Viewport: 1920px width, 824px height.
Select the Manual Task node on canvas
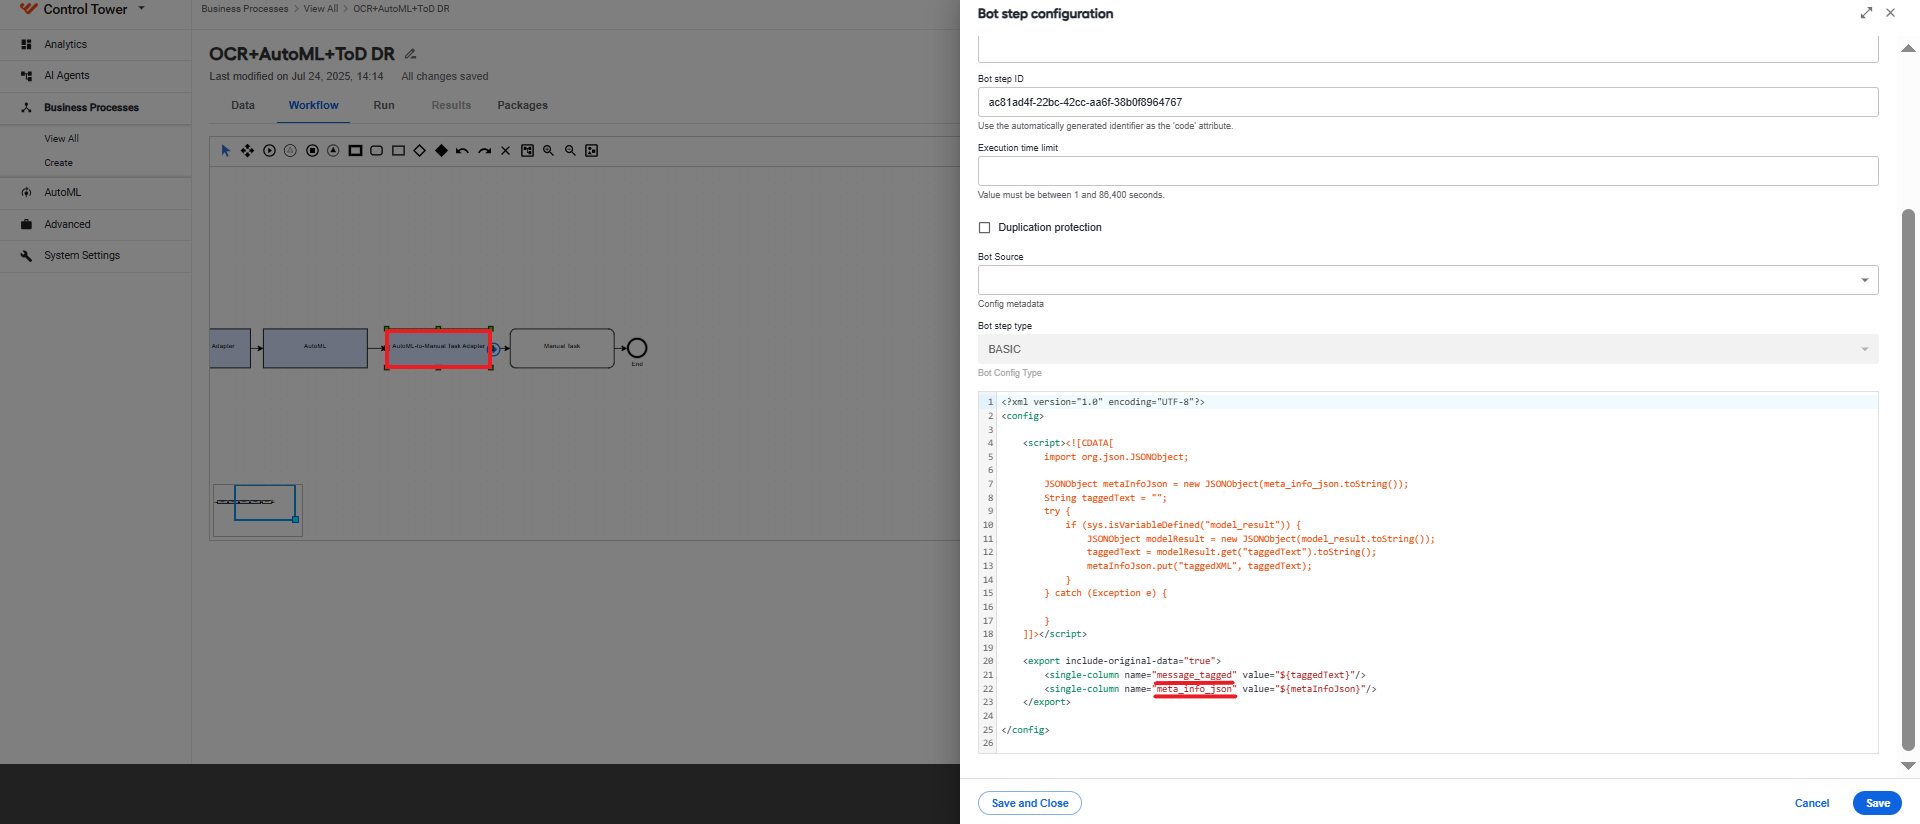tap(562, 348)
